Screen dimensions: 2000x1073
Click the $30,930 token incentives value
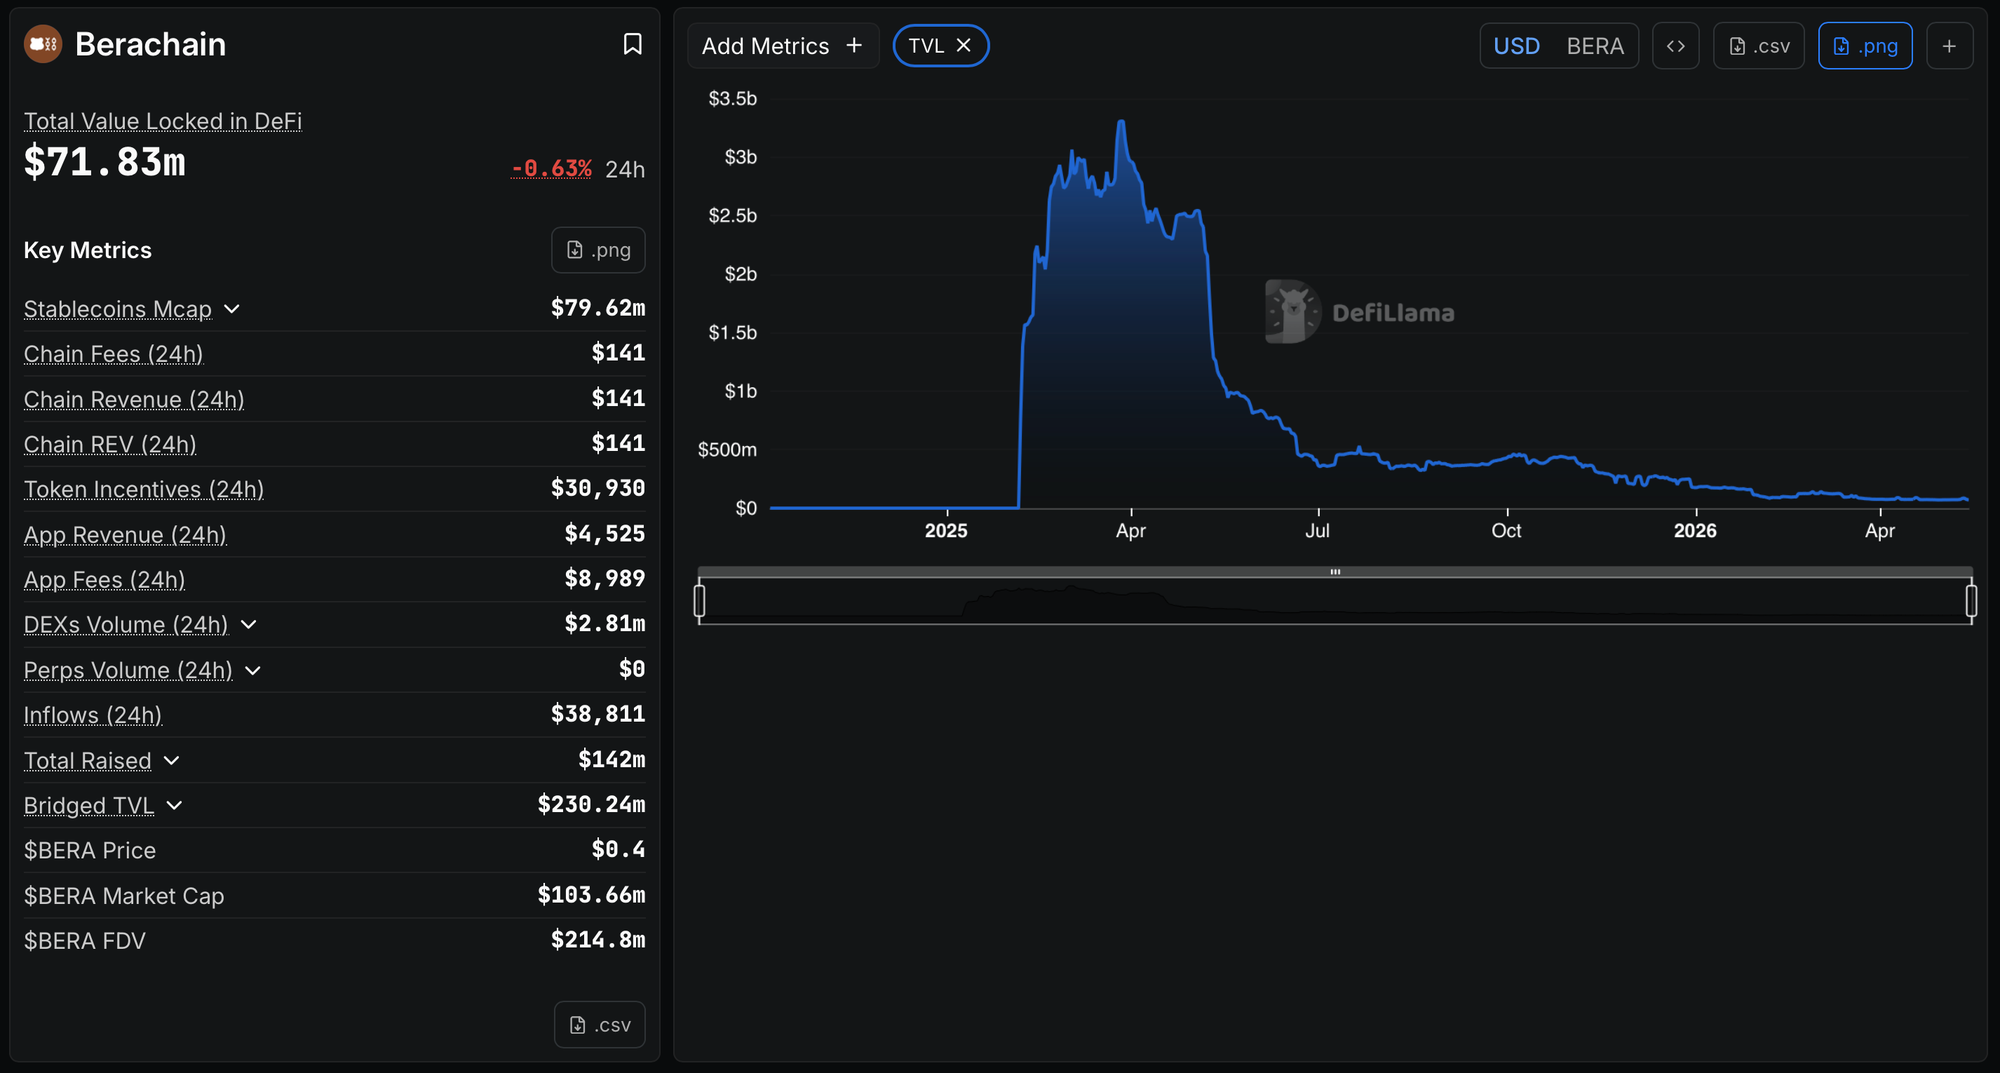598,488
